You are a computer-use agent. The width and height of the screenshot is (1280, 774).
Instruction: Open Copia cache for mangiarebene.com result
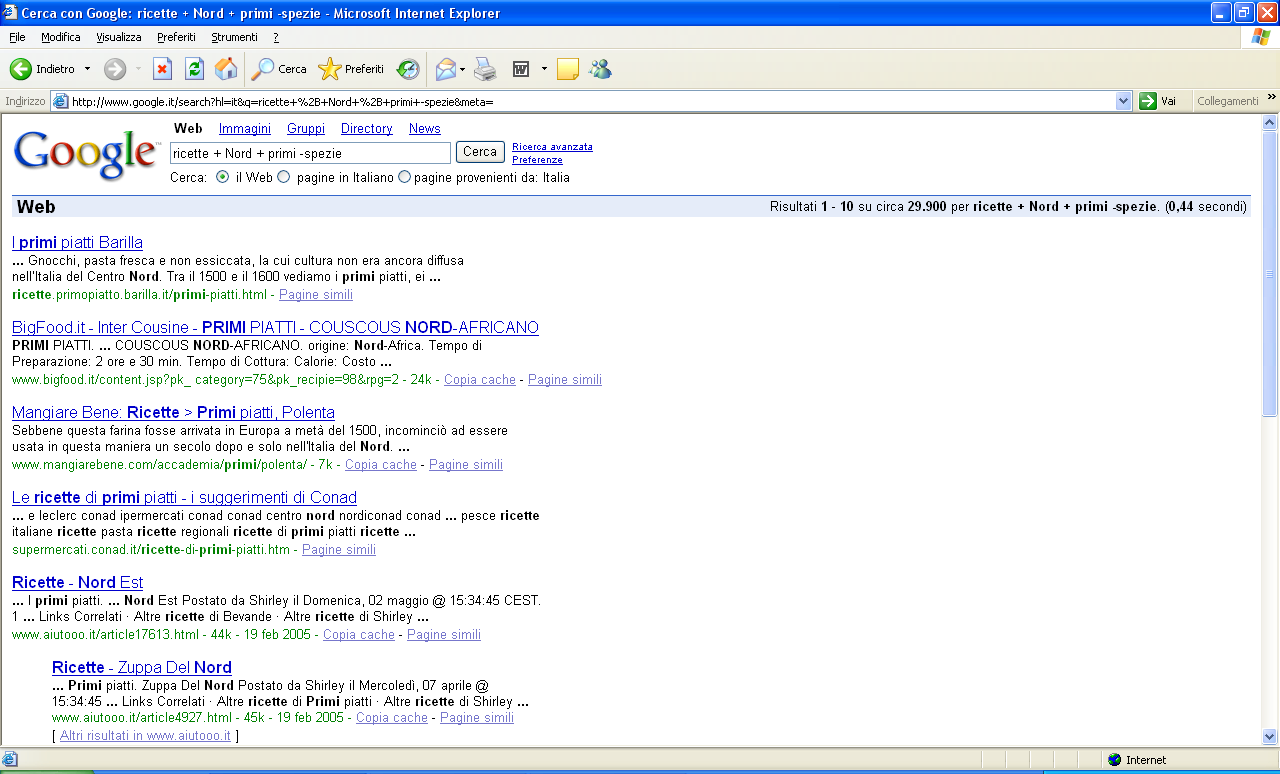[x=381, y=465]
